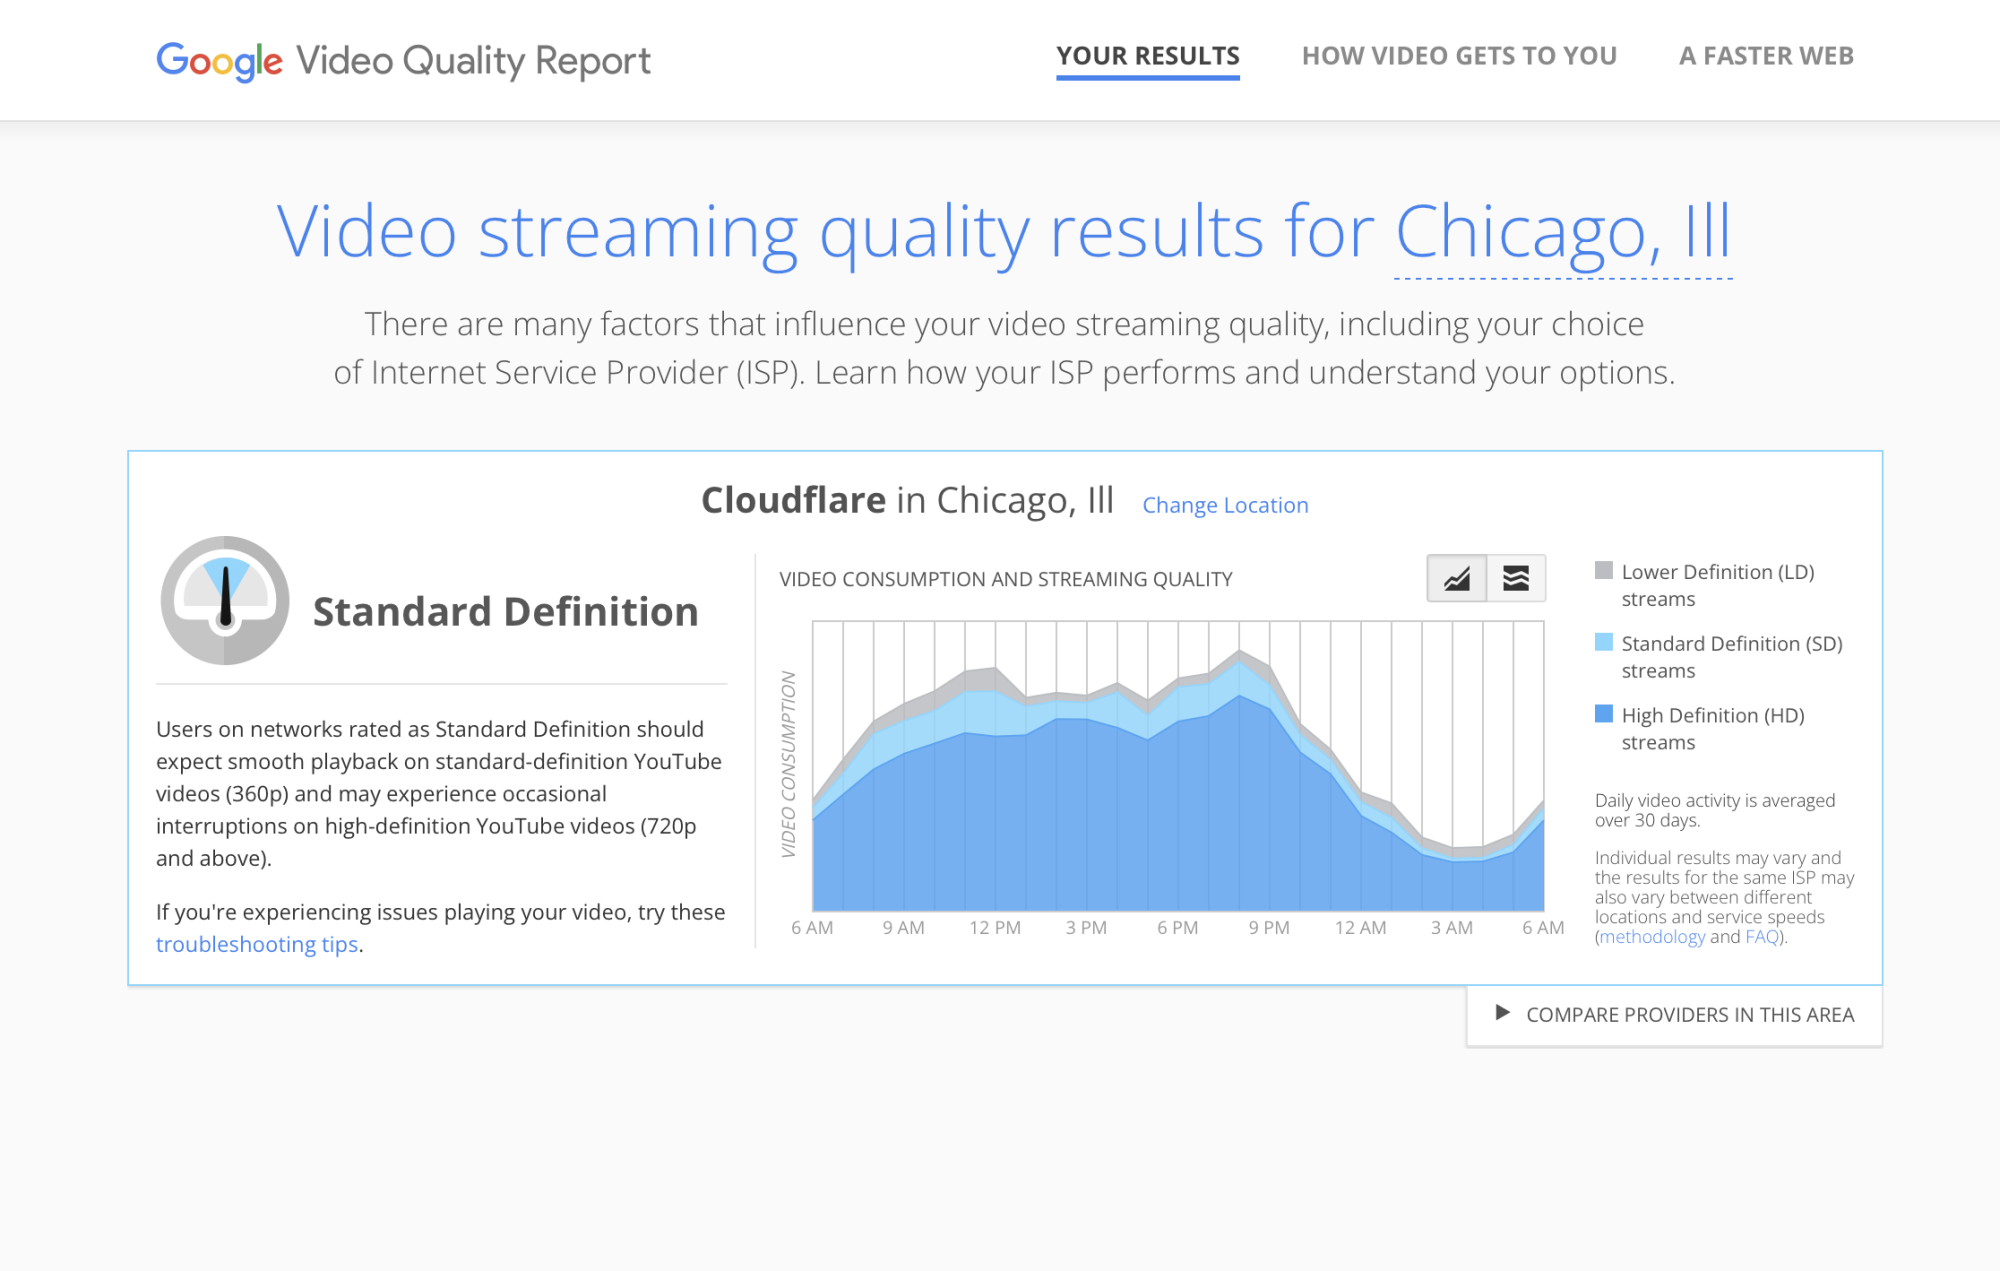Open the FAQ link
Screen dimensions: 2000x1271
coord(1761,937)
